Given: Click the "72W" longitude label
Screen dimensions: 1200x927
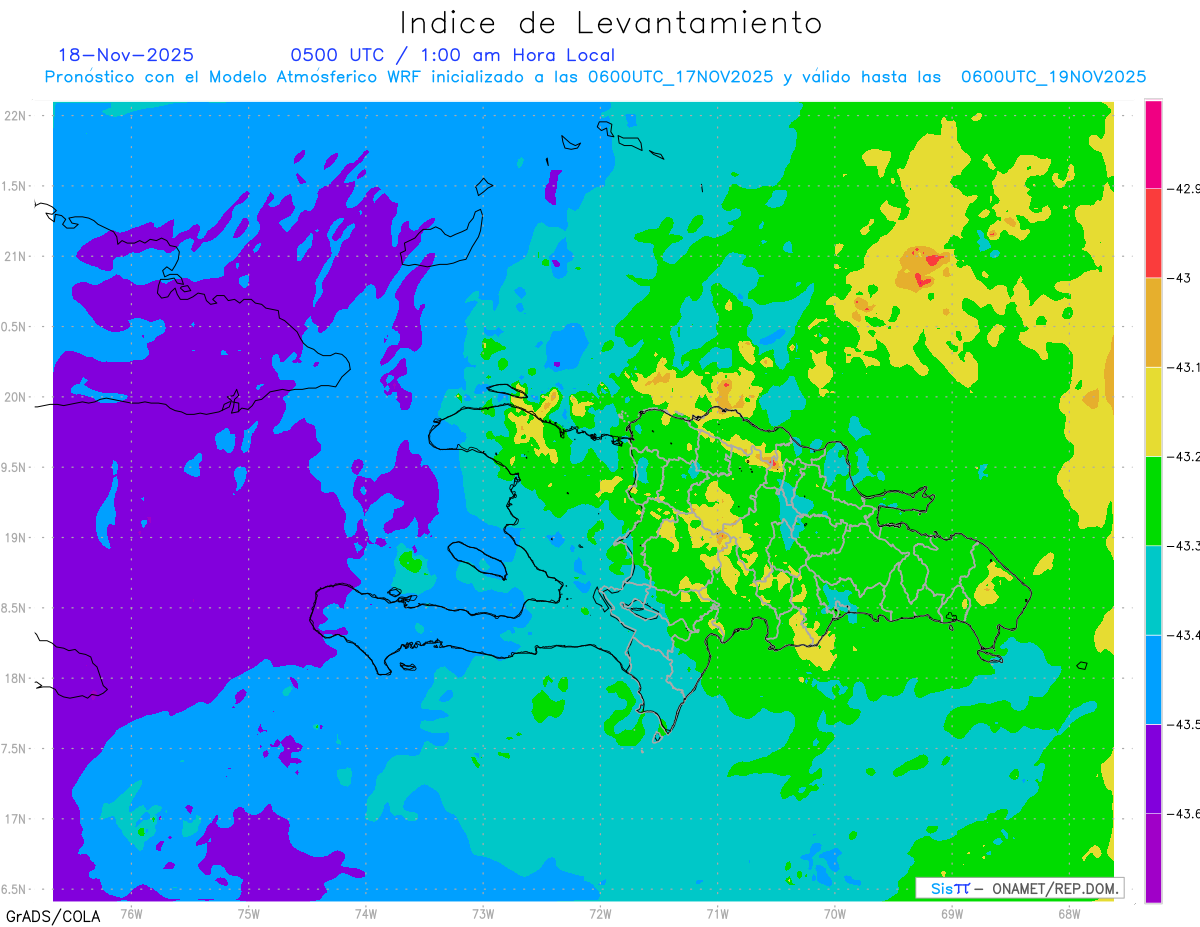Looking at the screenshot, I should pyautogui.click(x=600, y=913).
